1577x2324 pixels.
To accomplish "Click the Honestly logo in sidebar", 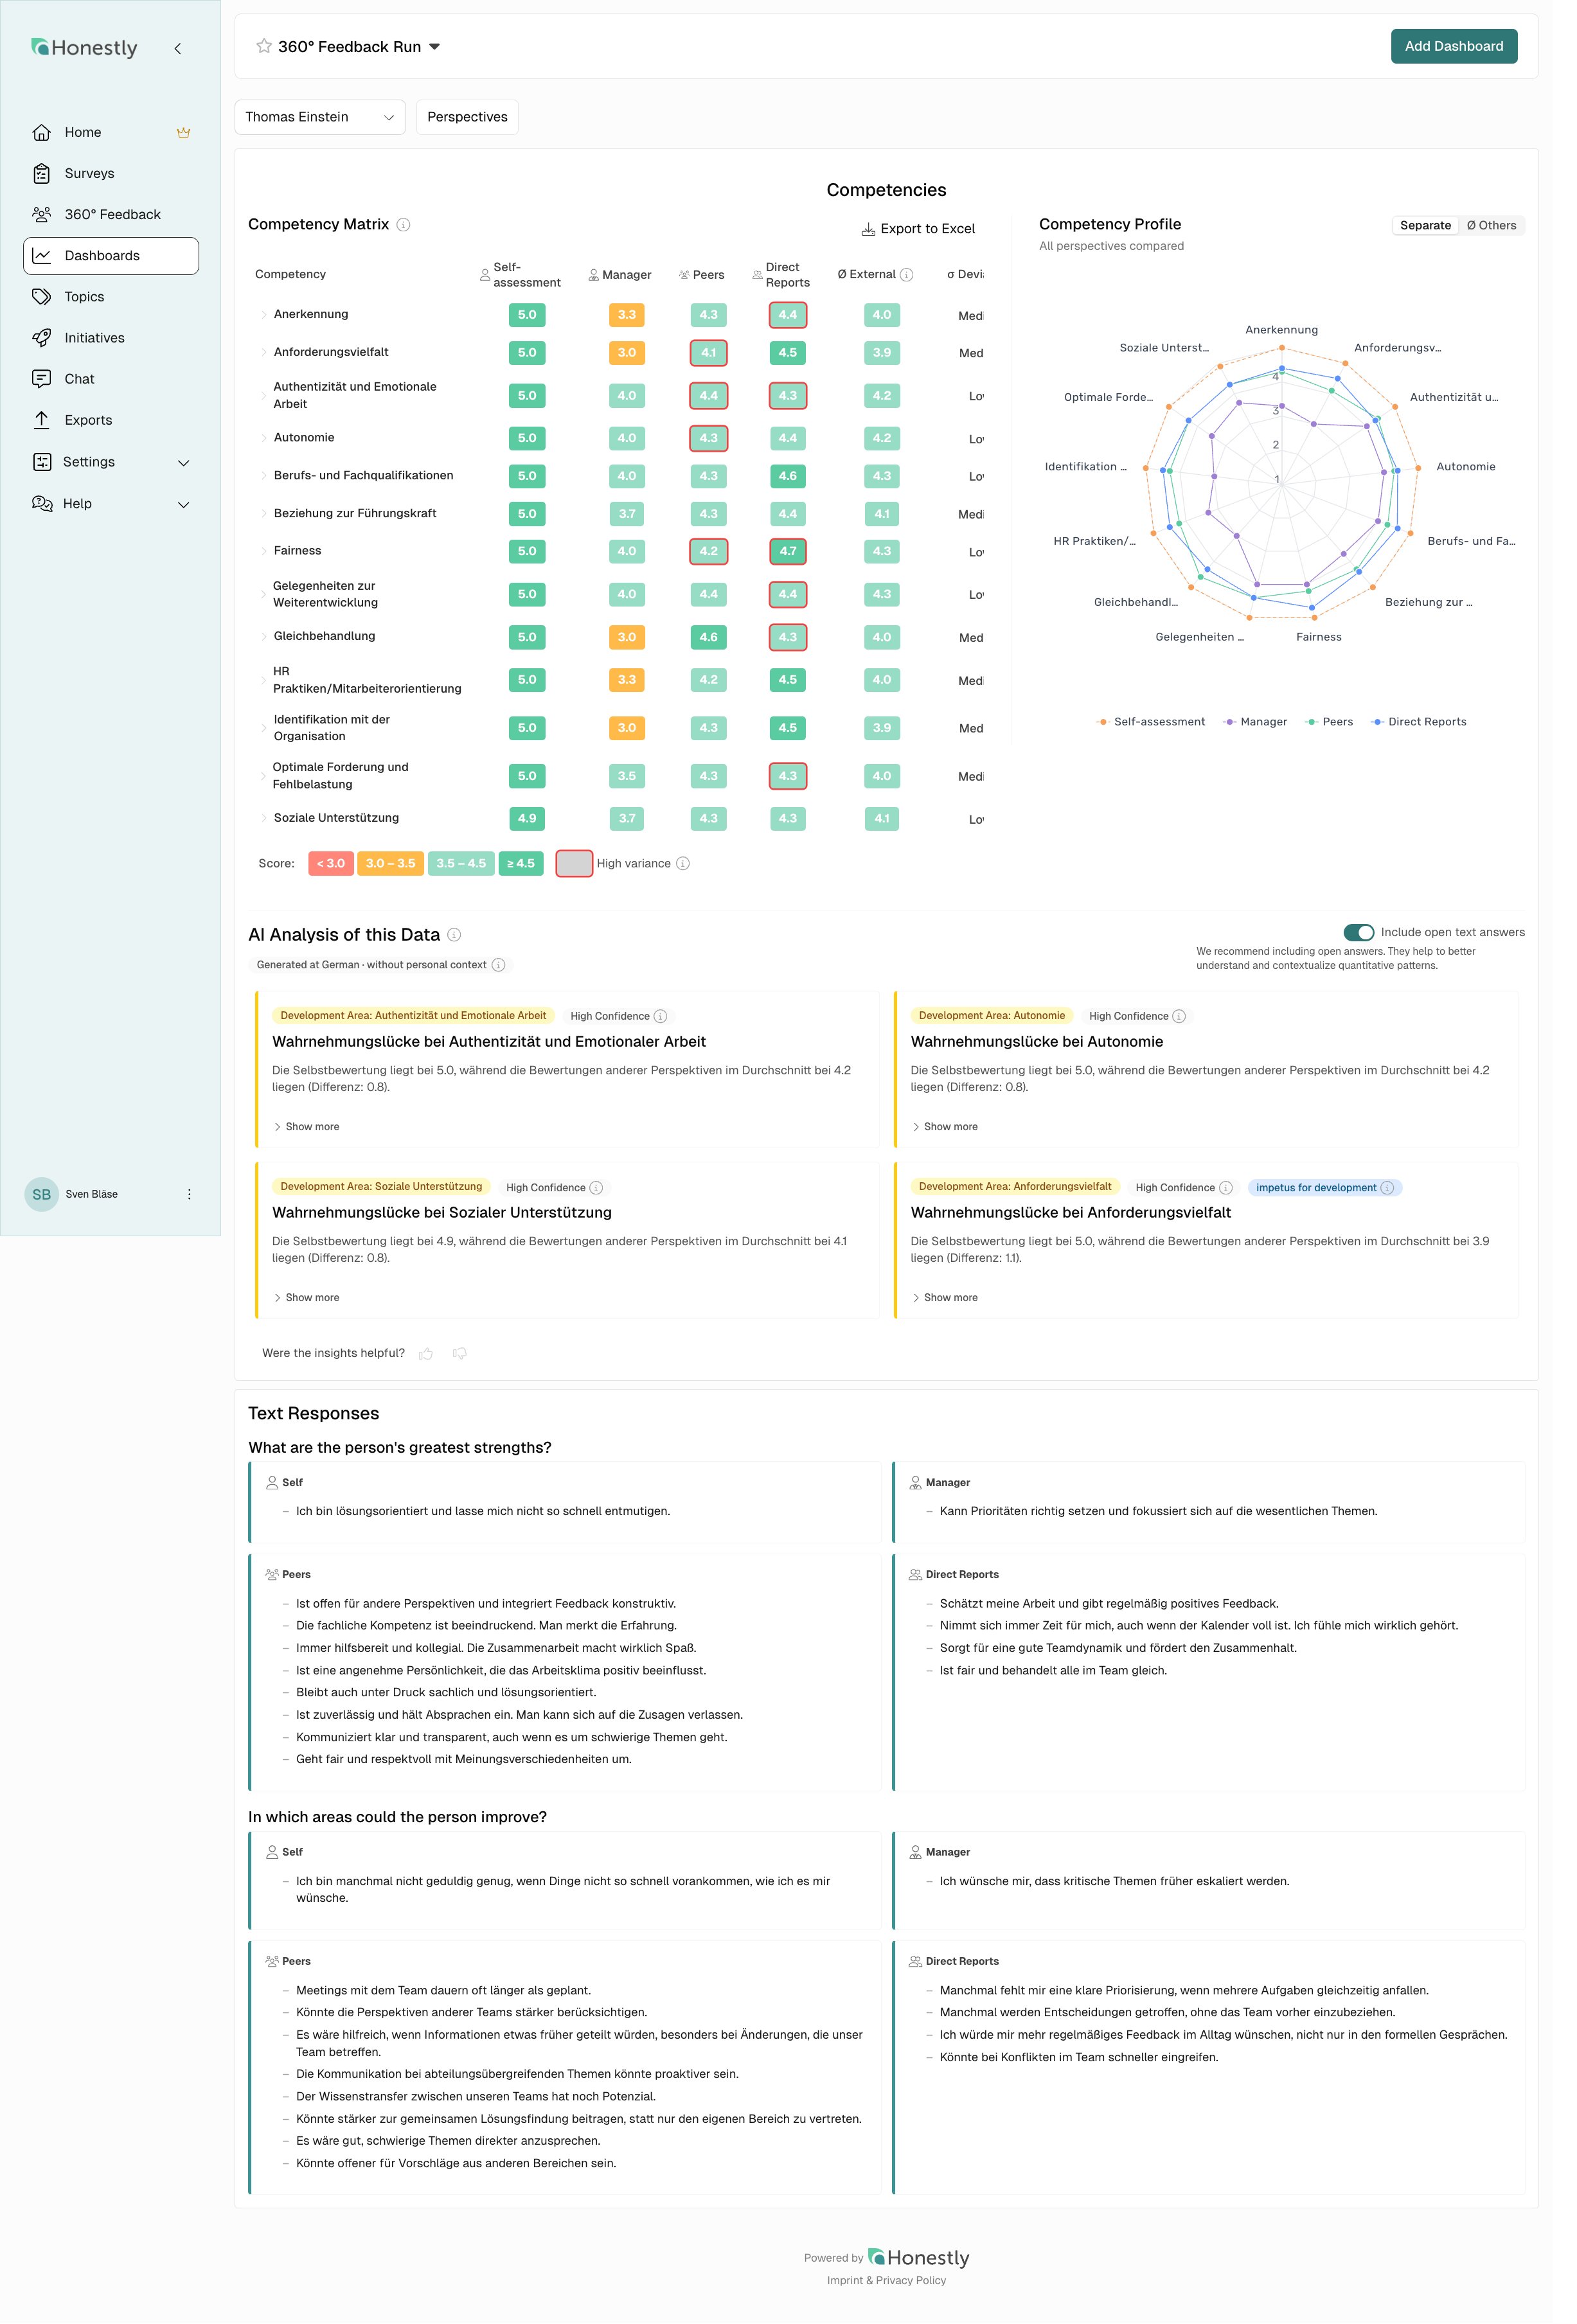I will click(84, 47).
